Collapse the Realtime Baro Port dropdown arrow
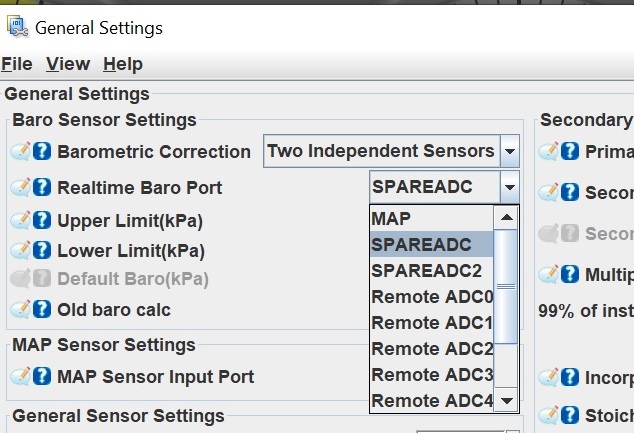The width and height of the screenshot is (634, 433). pos(509,187)
